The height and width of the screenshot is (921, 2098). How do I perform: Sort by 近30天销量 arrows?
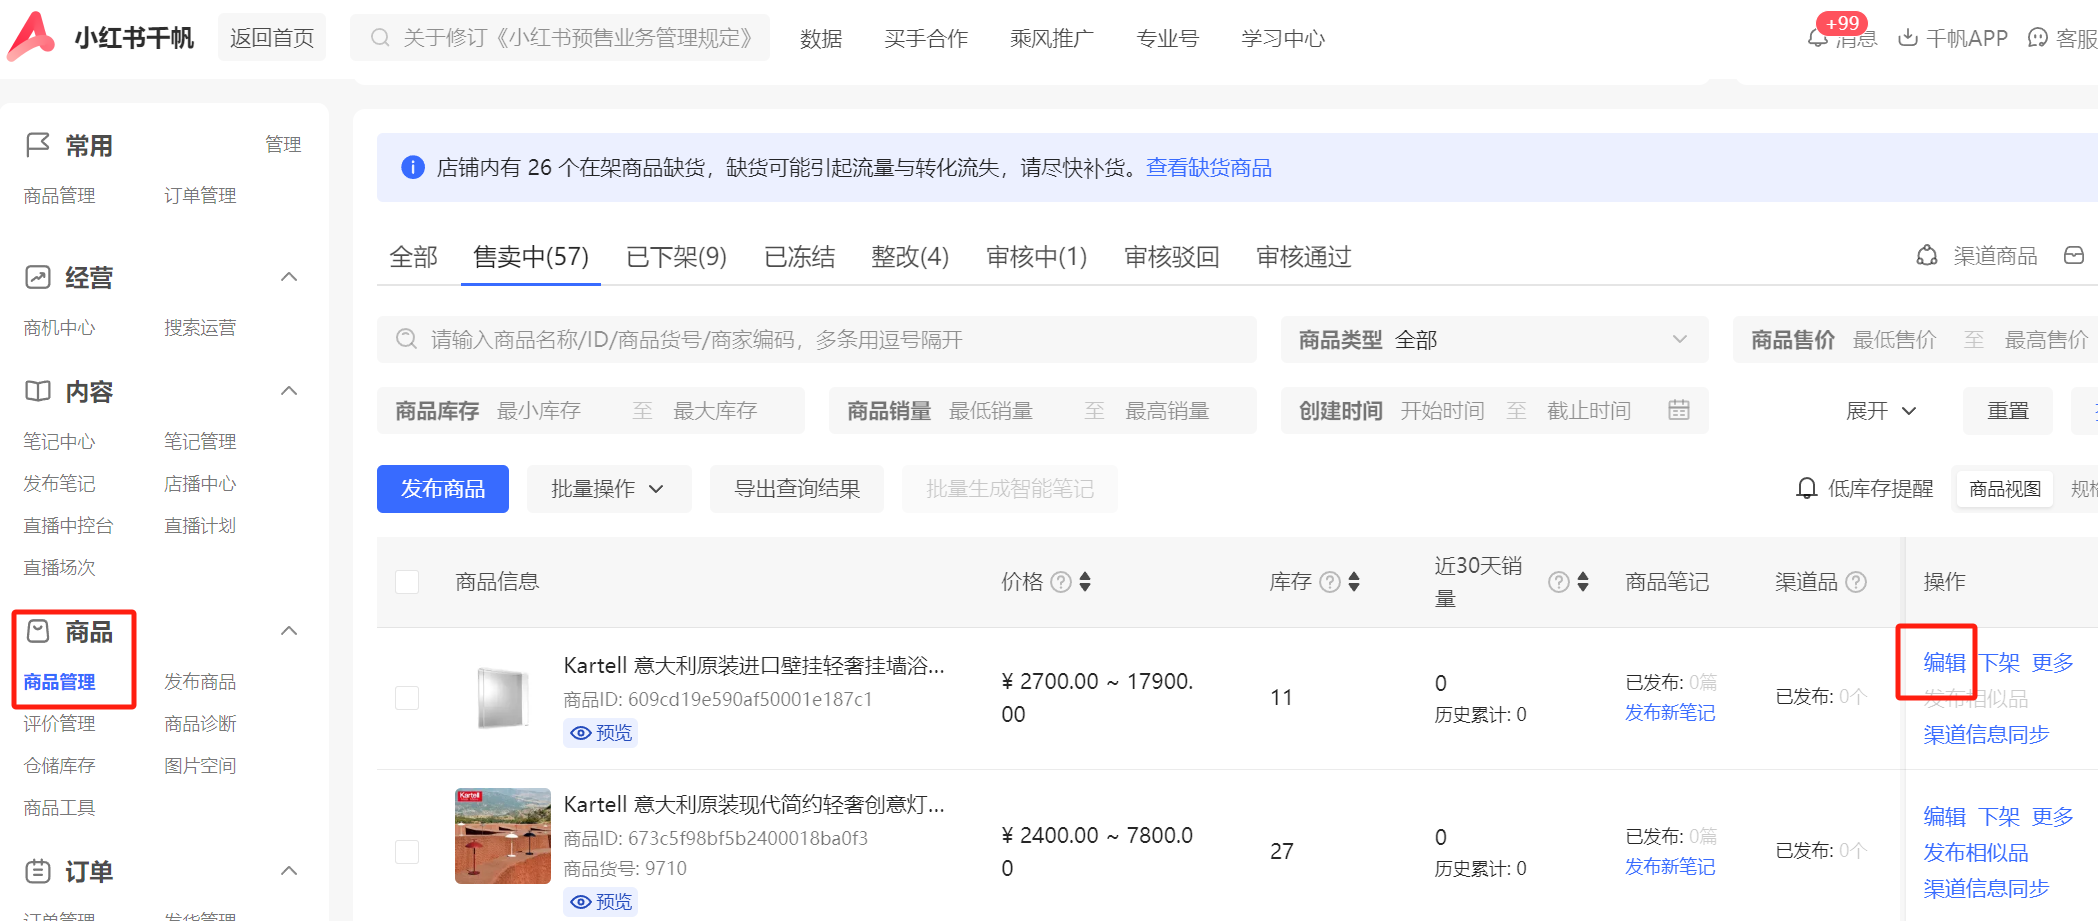[x=1583, y=582]
